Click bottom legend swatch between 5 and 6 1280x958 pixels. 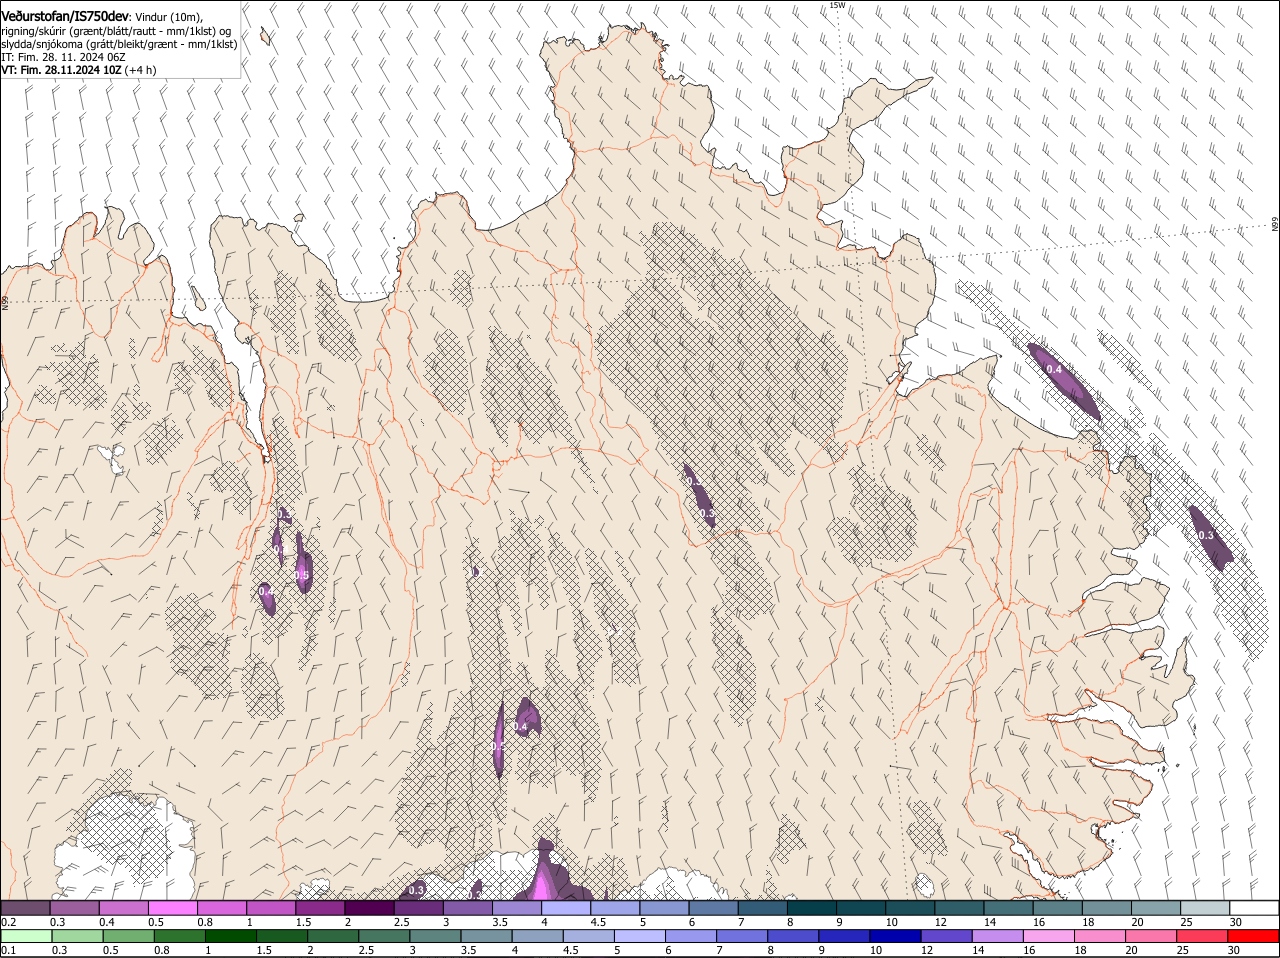(x=638, y=936)
